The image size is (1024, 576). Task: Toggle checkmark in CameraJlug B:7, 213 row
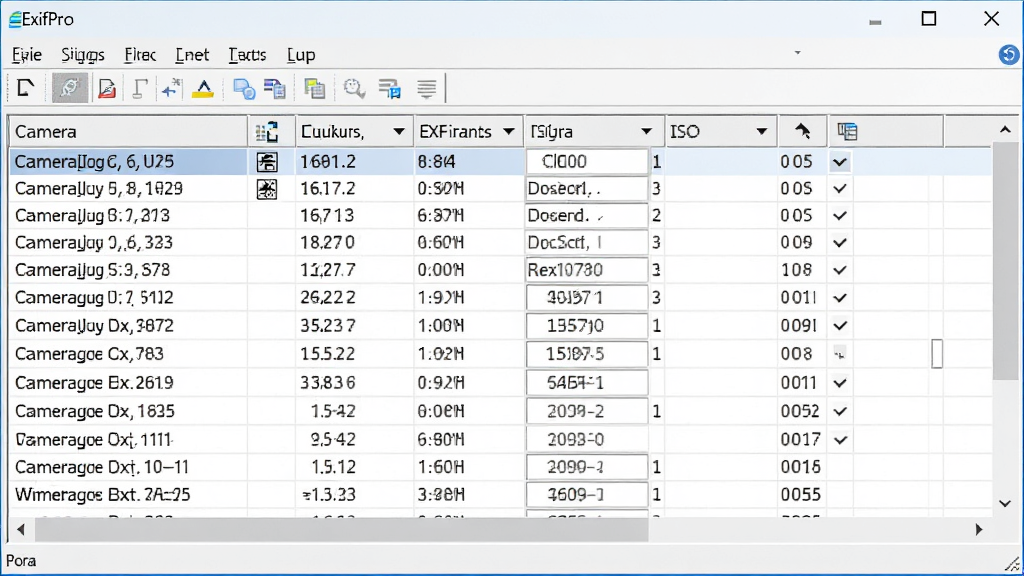[x=840, y=216]
